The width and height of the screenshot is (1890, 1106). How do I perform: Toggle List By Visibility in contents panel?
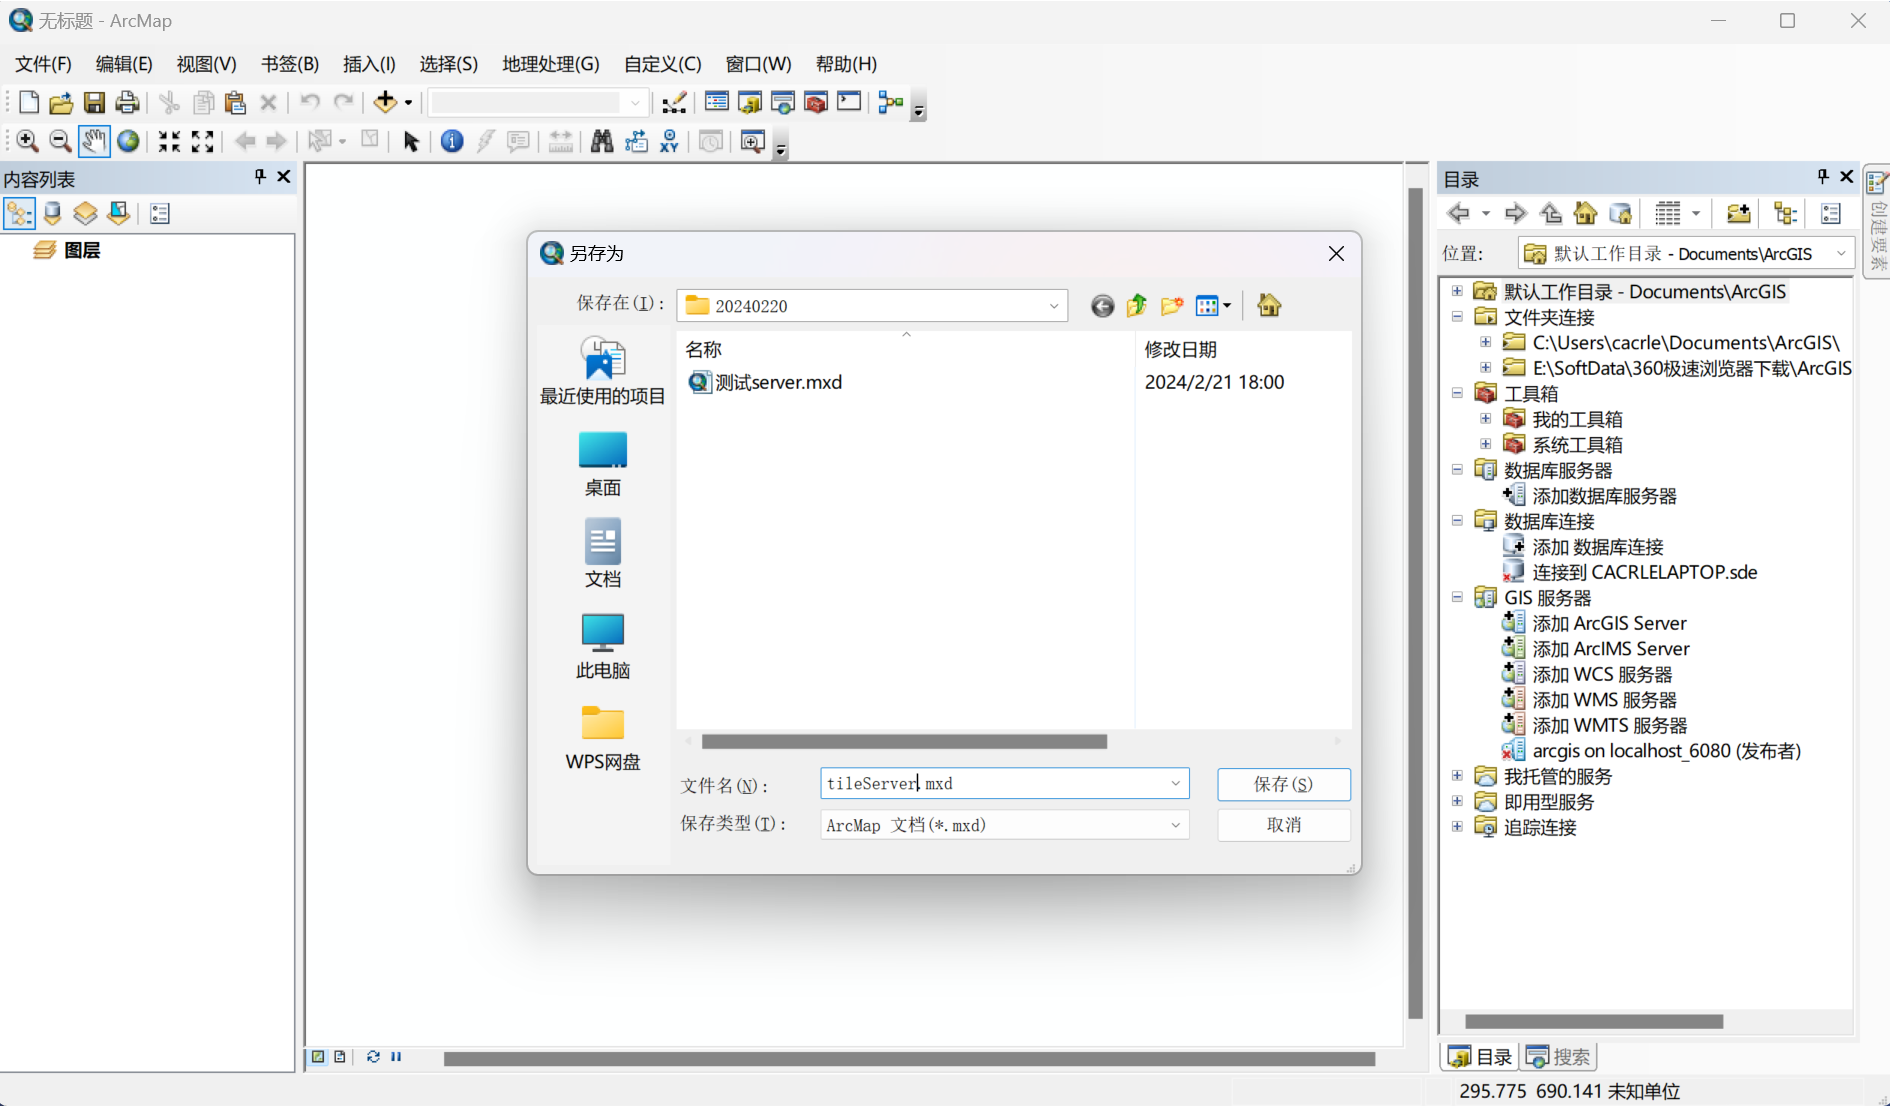[85, 213]
